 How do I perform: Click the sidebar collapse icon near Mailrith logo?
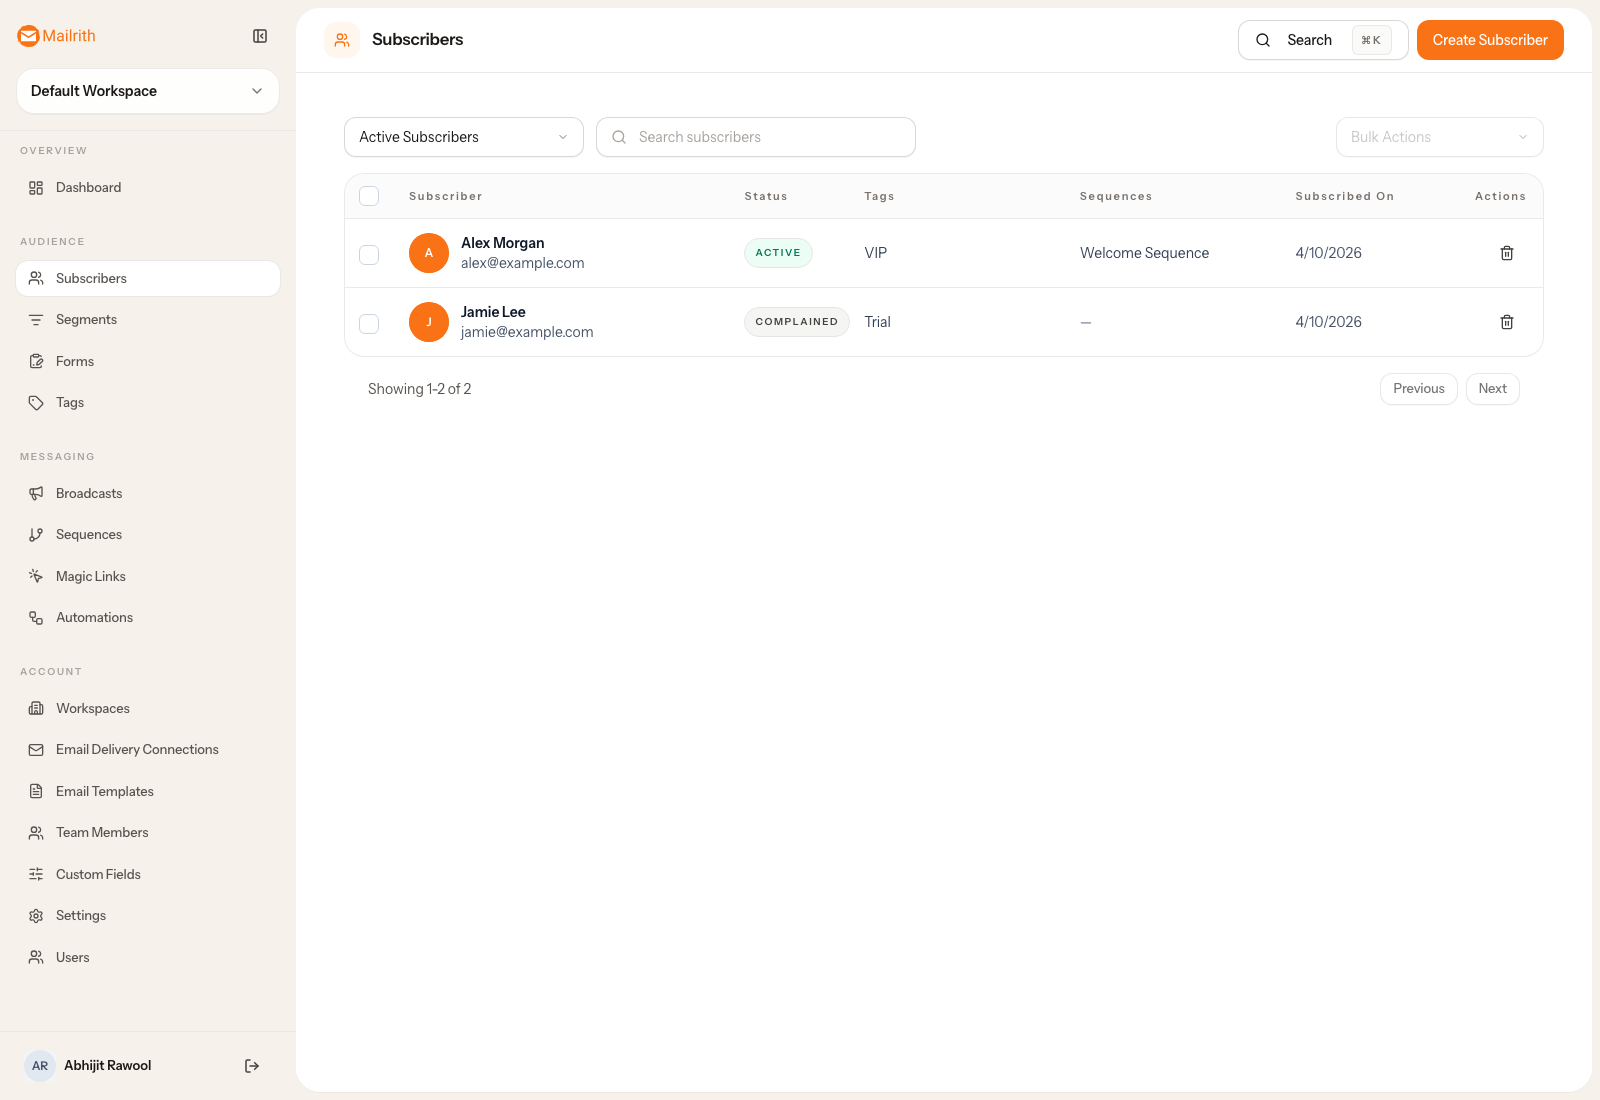[260, 36]
